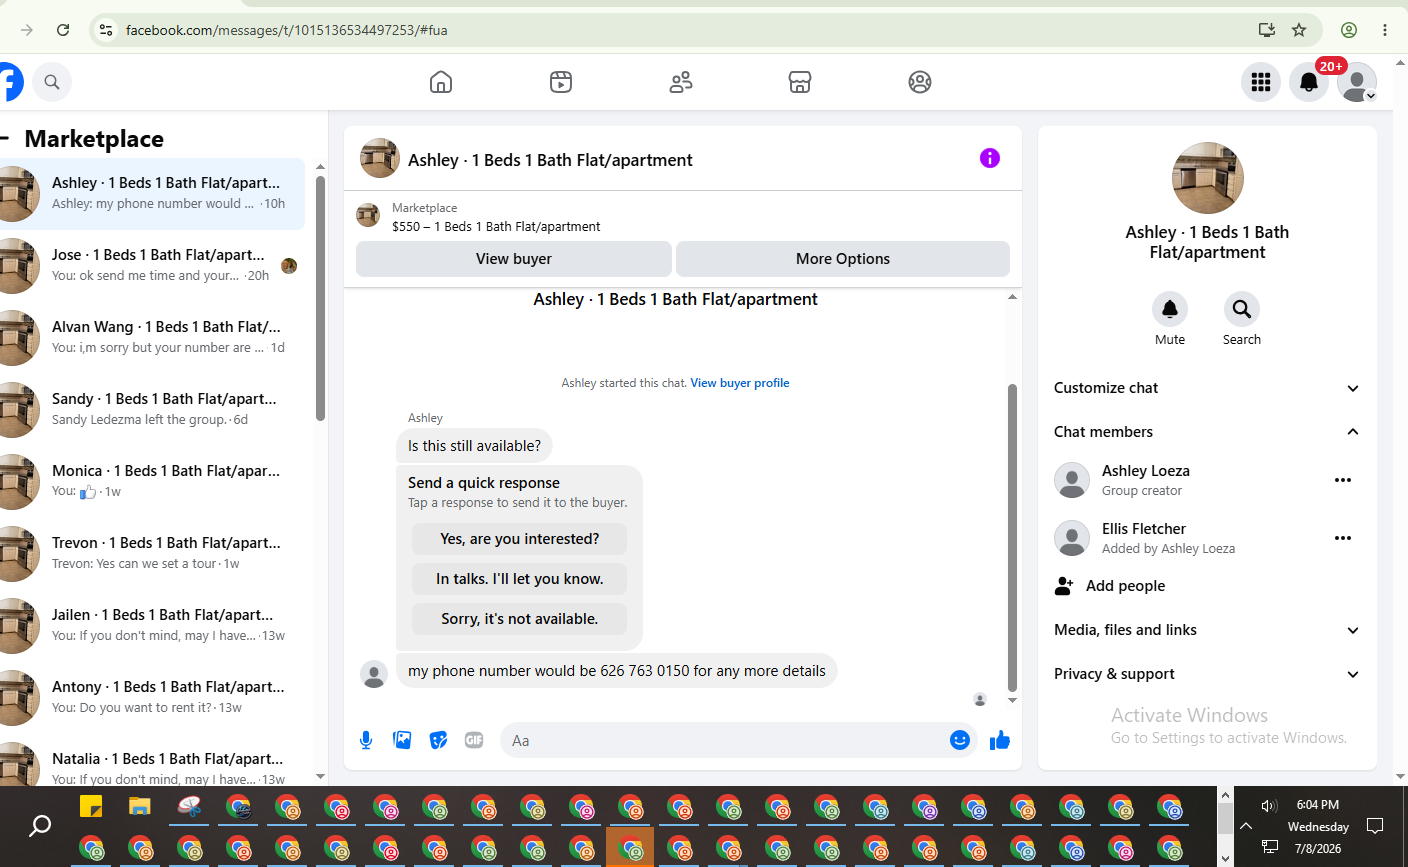The width and height of the screenshot is (1408, 867).
Task: Click the taskbar volume speaker icon
Action: coord(1270,805)
